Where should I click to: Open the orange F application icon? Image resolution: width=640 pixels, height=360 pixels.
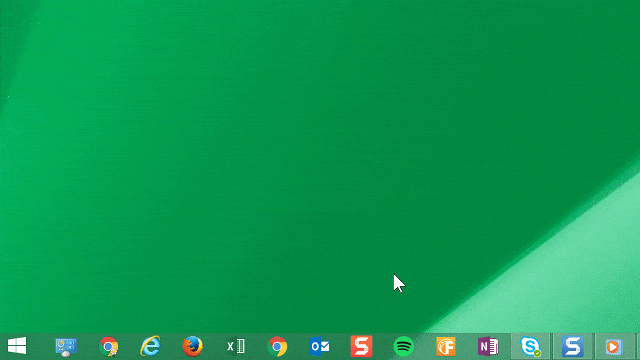pyautogui.click(x=446, y=347)
